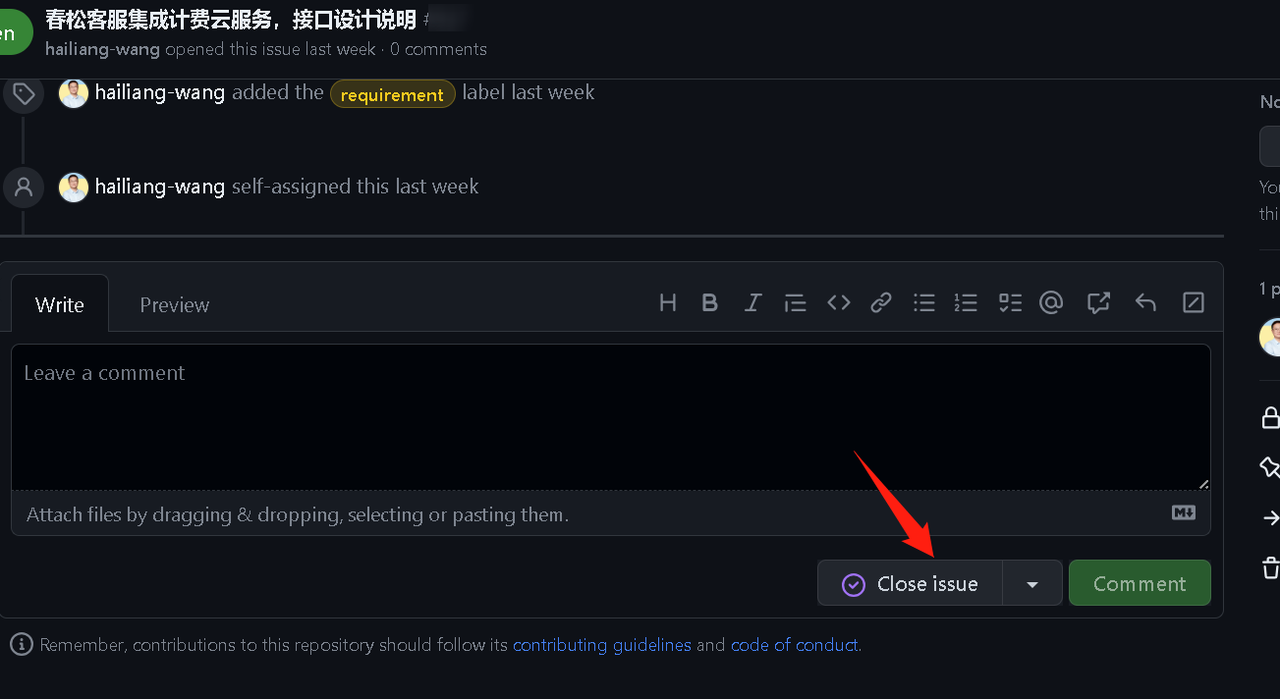Toggle bold formatting in the comment editor
Screen dimensions: 1280x699
(x=710, y=303)
